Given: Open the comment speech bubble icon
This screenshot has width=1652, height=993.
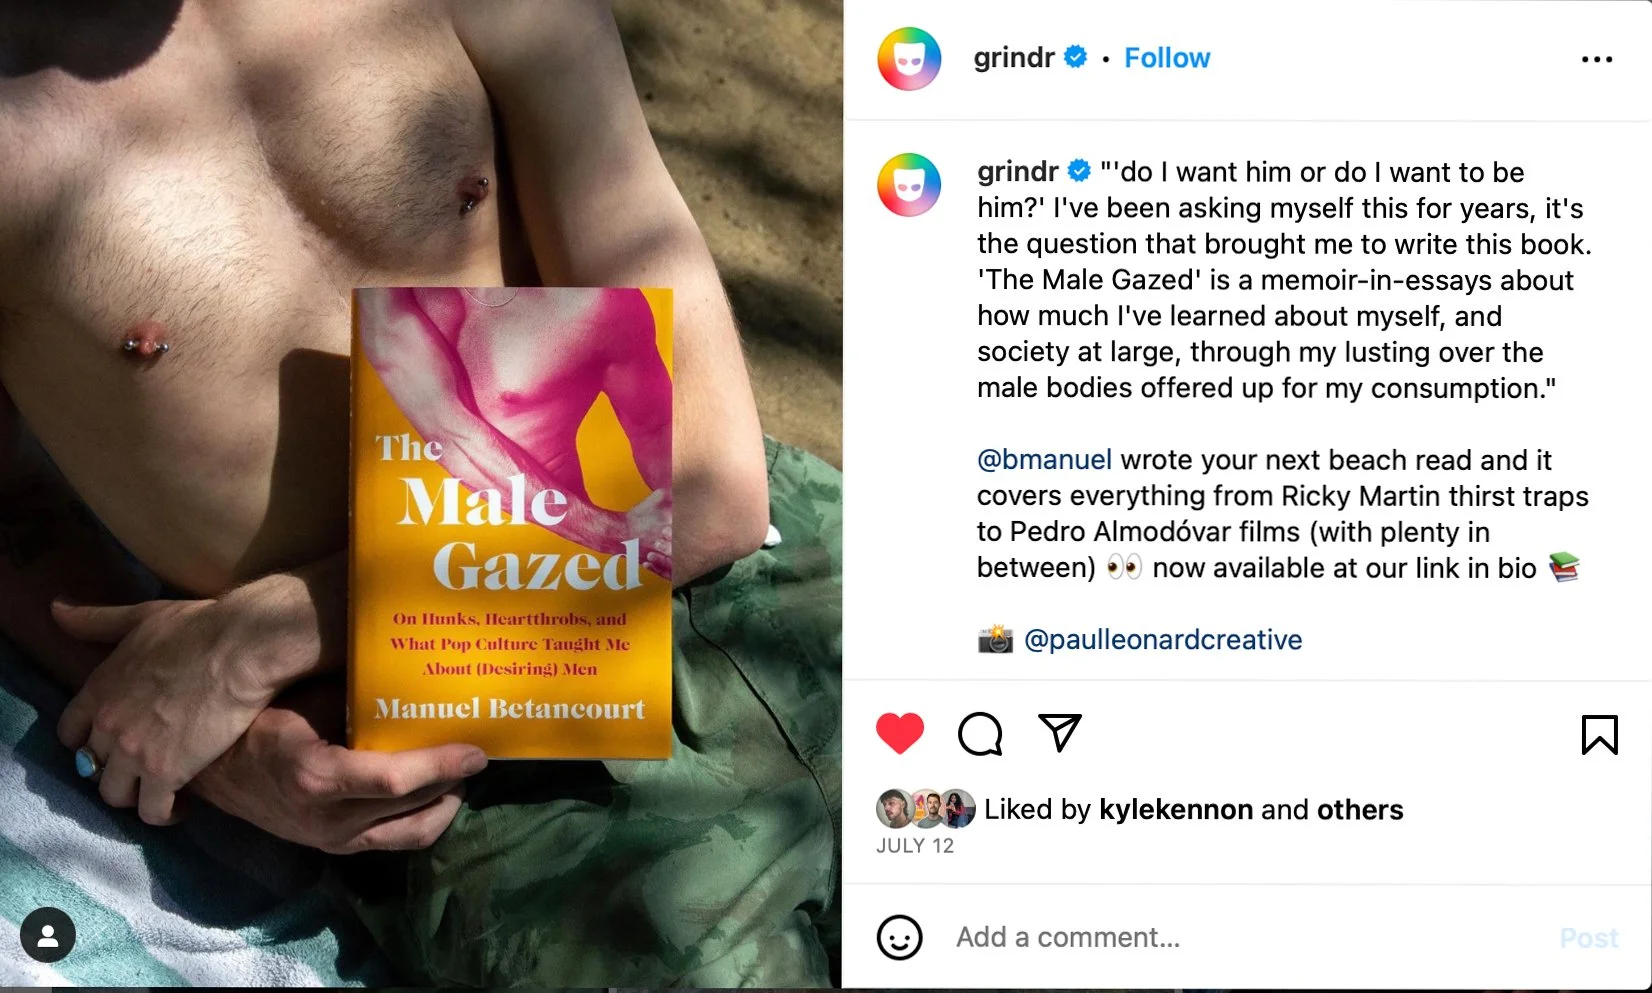Looking at the screenshot, I should pyautogui.click(x=980, y=734).
